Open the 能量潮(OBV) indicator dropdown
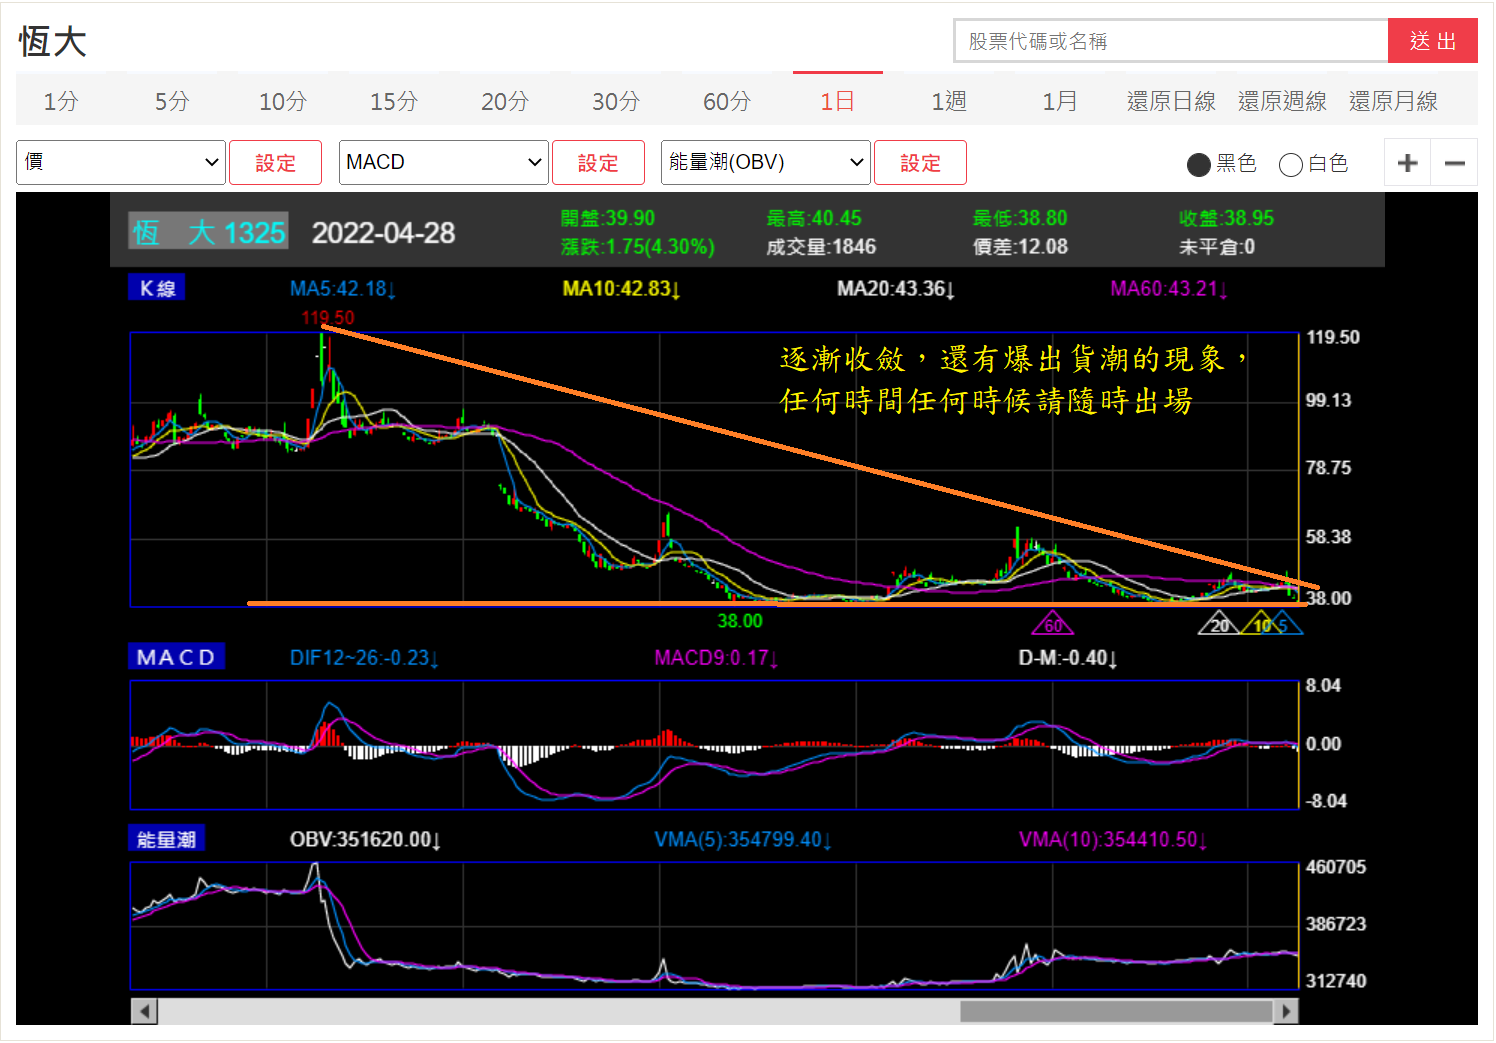Screen dimensions: 1496x1043 (x=766, y=162)
